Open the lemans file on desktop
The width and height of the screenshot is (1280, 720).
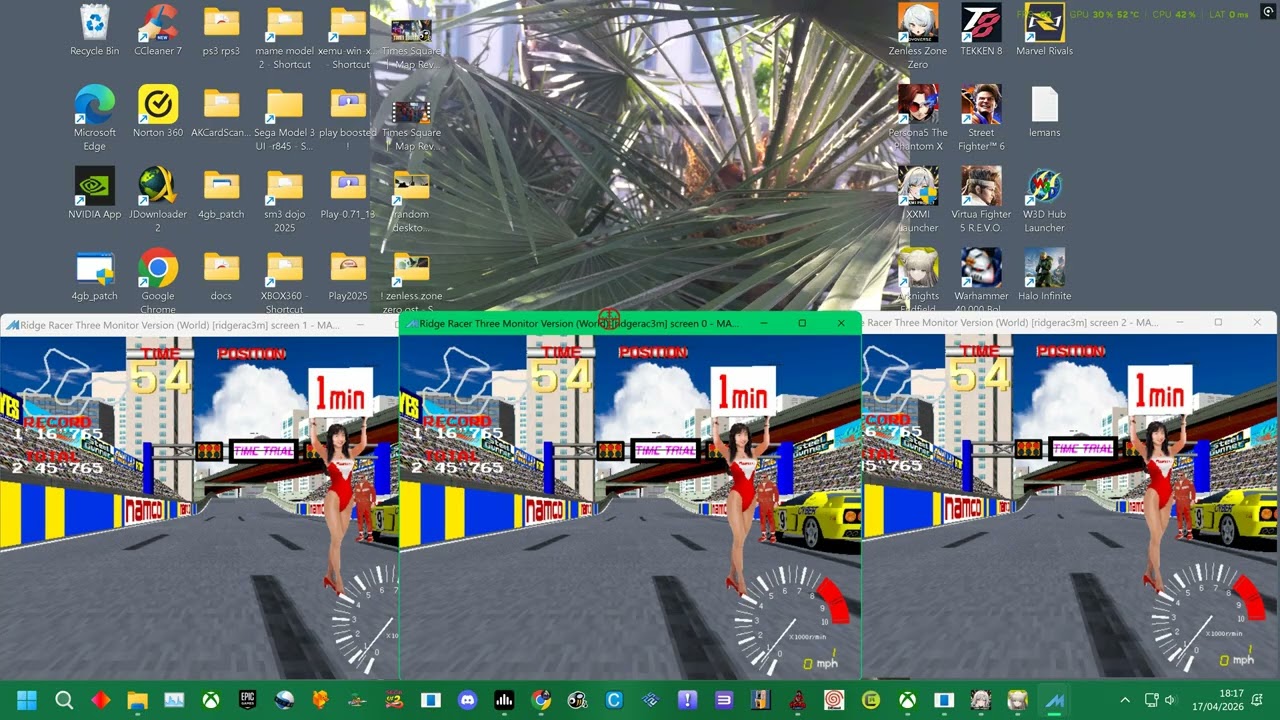click(x=1044, y=112)
